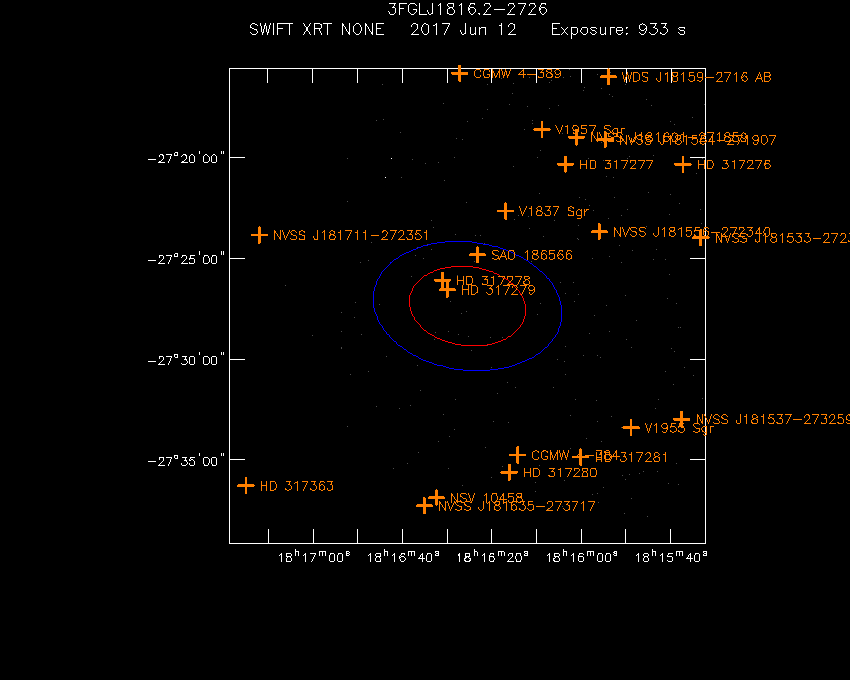This screenshot has height=680, width=850.
Task: Click the V1837 Sgr label
Action: point(553,211)
